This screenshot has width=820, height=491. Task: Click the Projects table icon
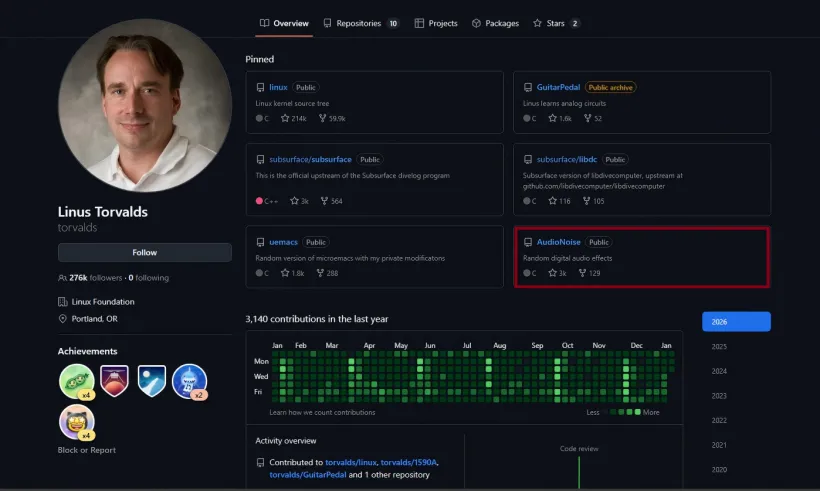click(x=419, y=23)
